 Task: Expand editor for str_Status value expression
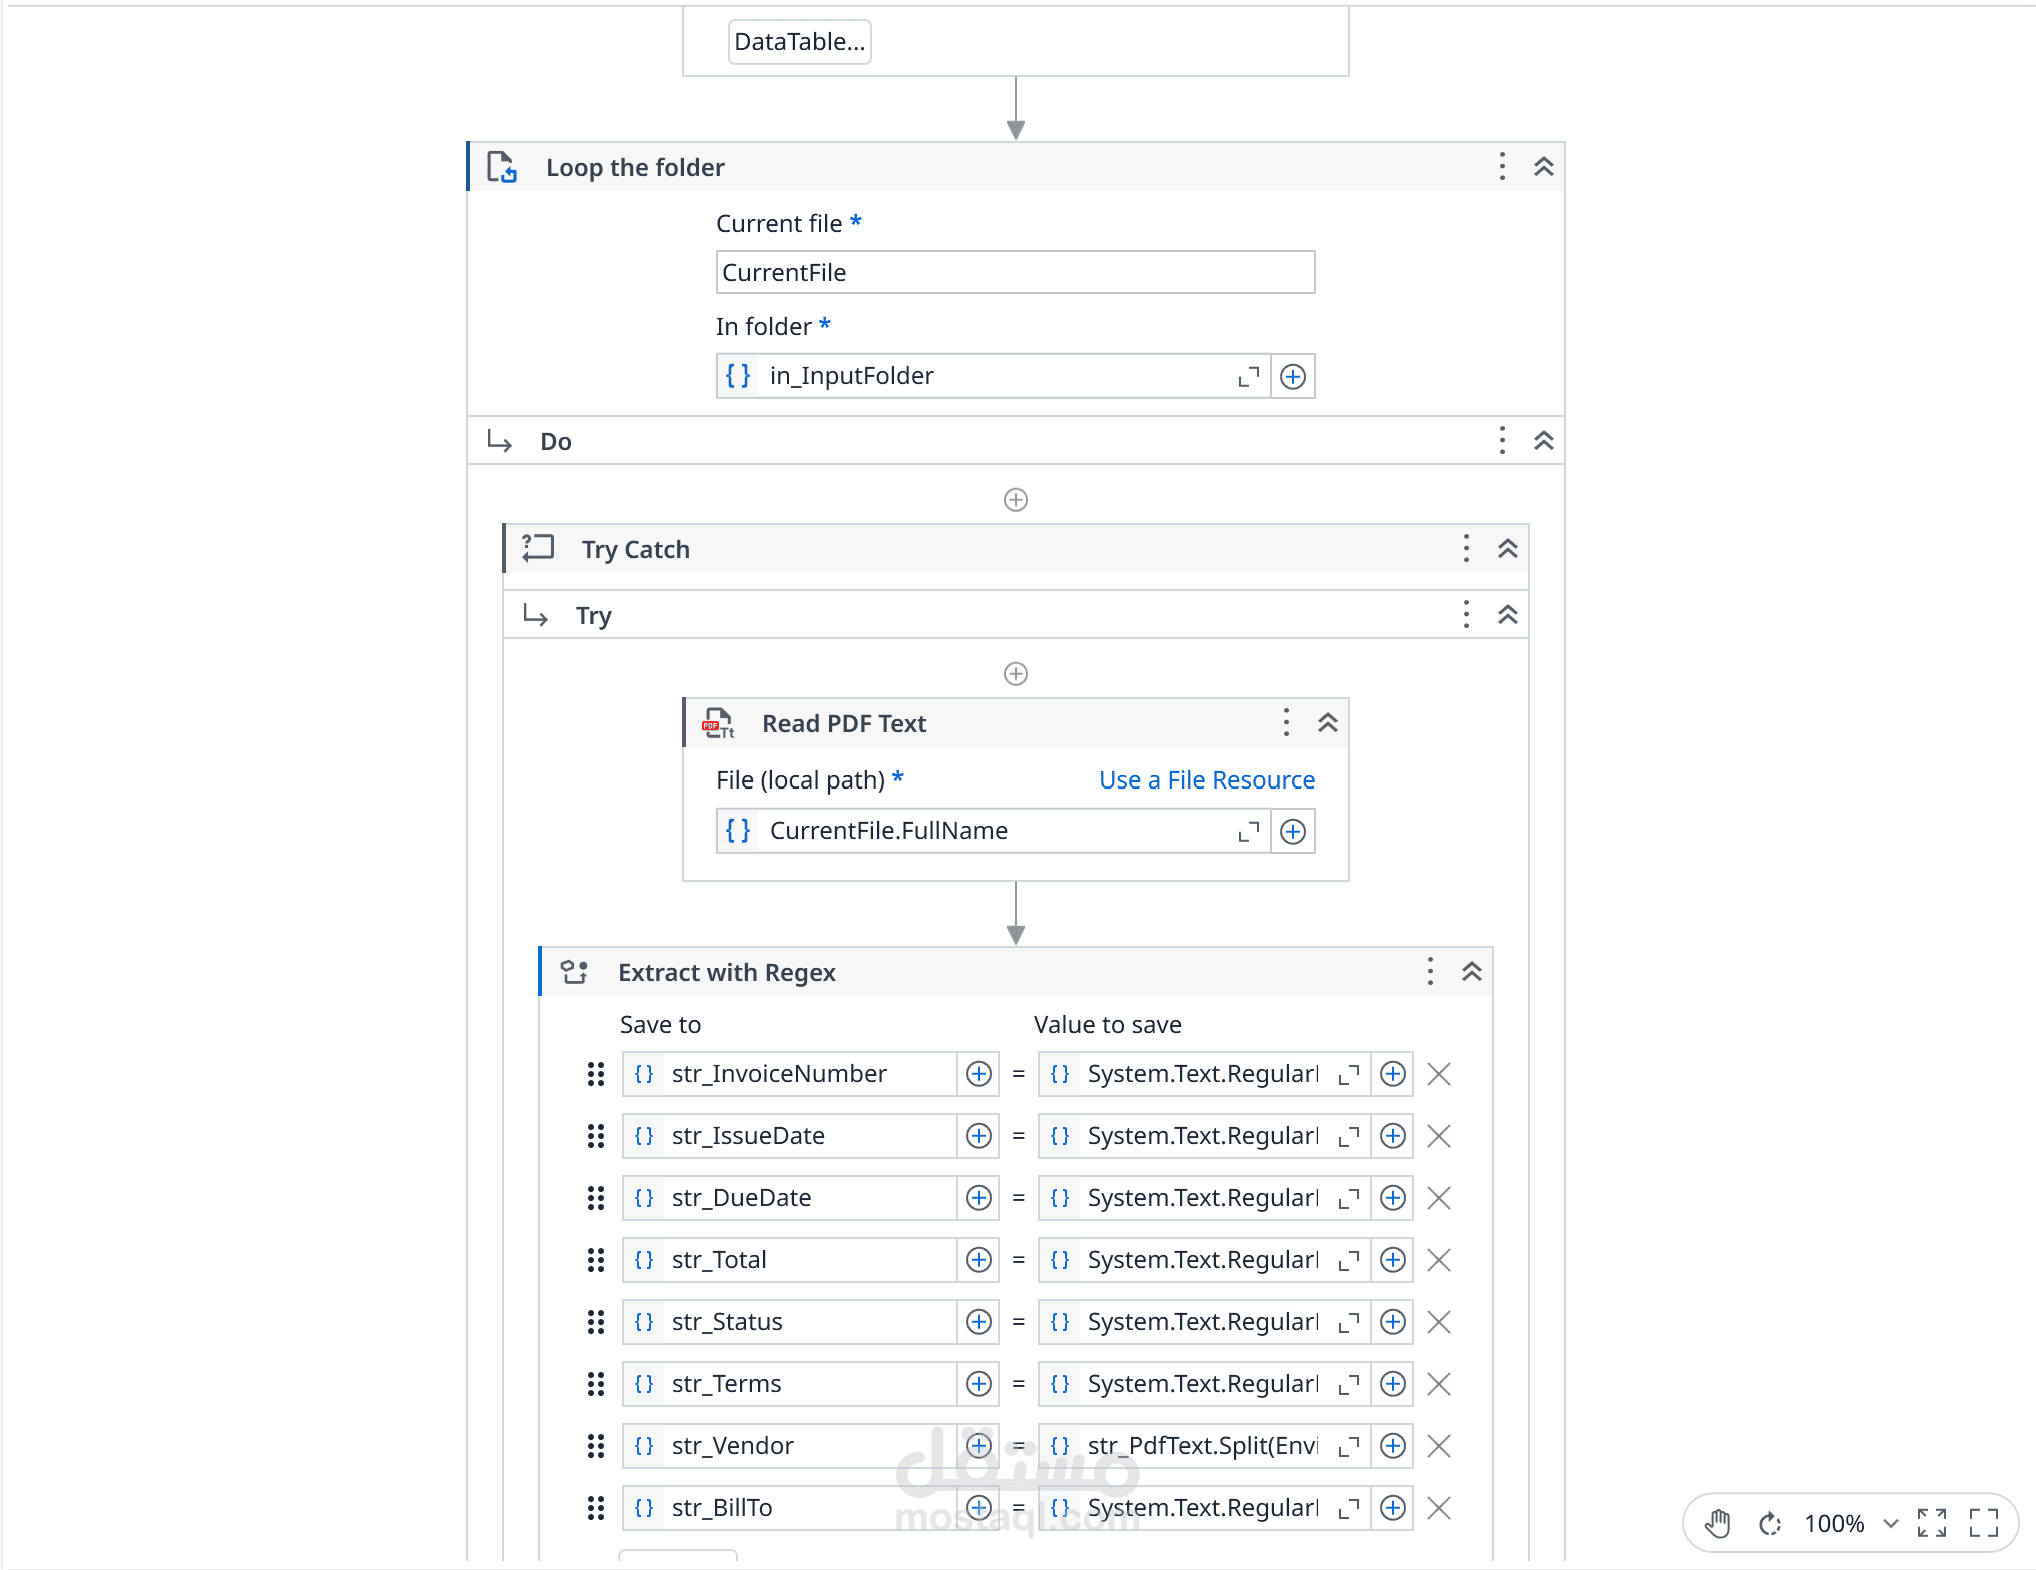tap(1349, 1322)
